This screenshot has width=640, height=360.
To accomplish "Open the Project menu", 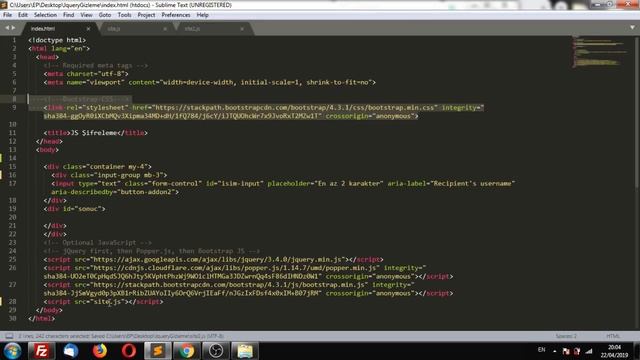I will coord(146,15).
